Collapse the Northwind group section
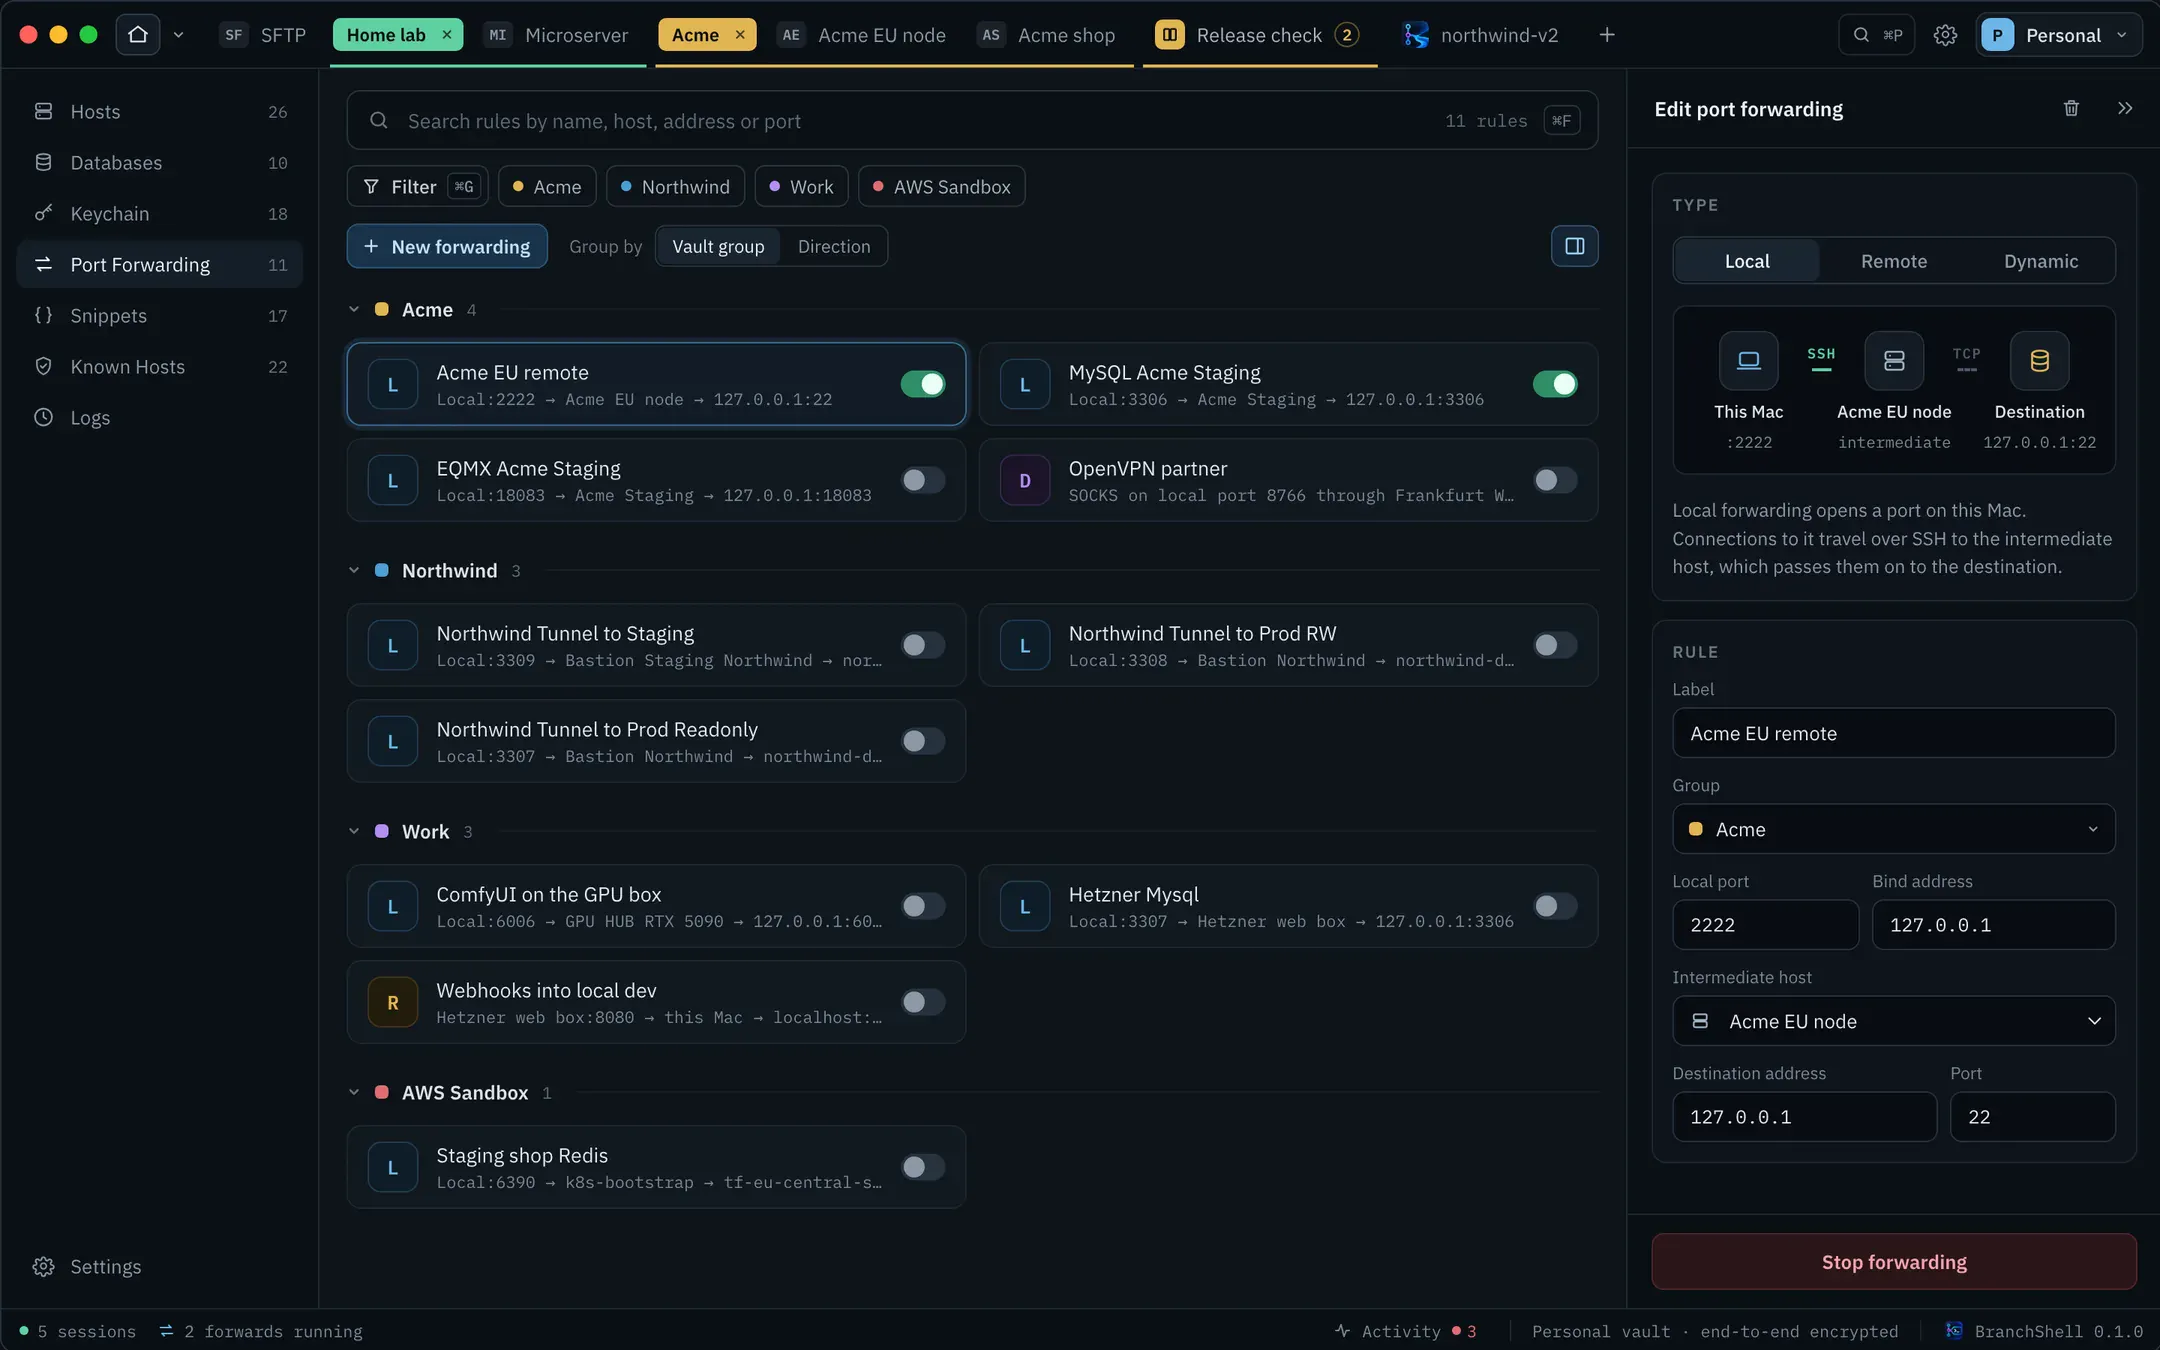Image resolution: width=2160 pixels, height=1350 pixels. pyautogui.click(x=354, y=570)
